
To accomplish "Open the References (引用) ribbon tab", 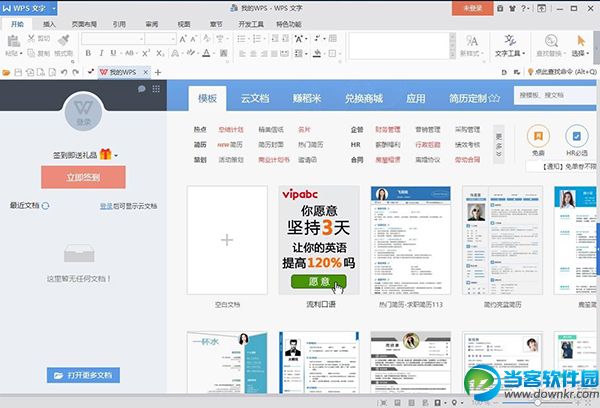I will pos(119,24).
